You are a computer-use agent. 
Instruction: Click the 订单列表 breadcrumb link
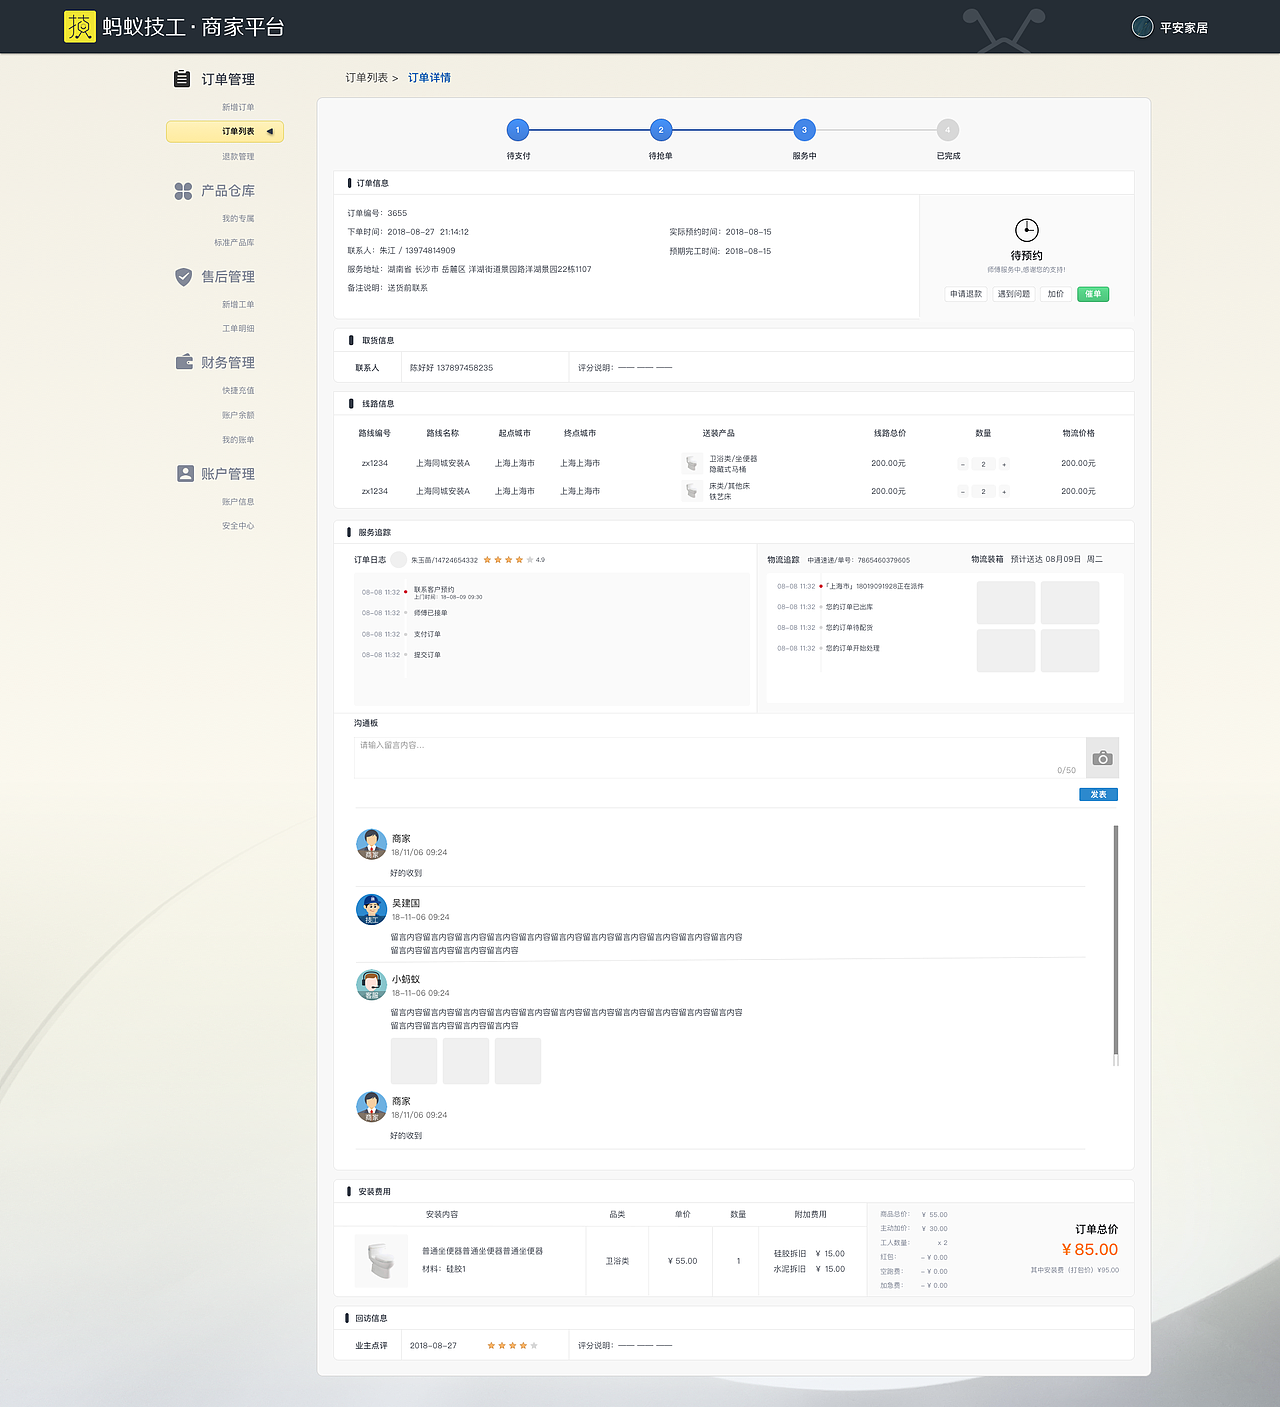367,78
